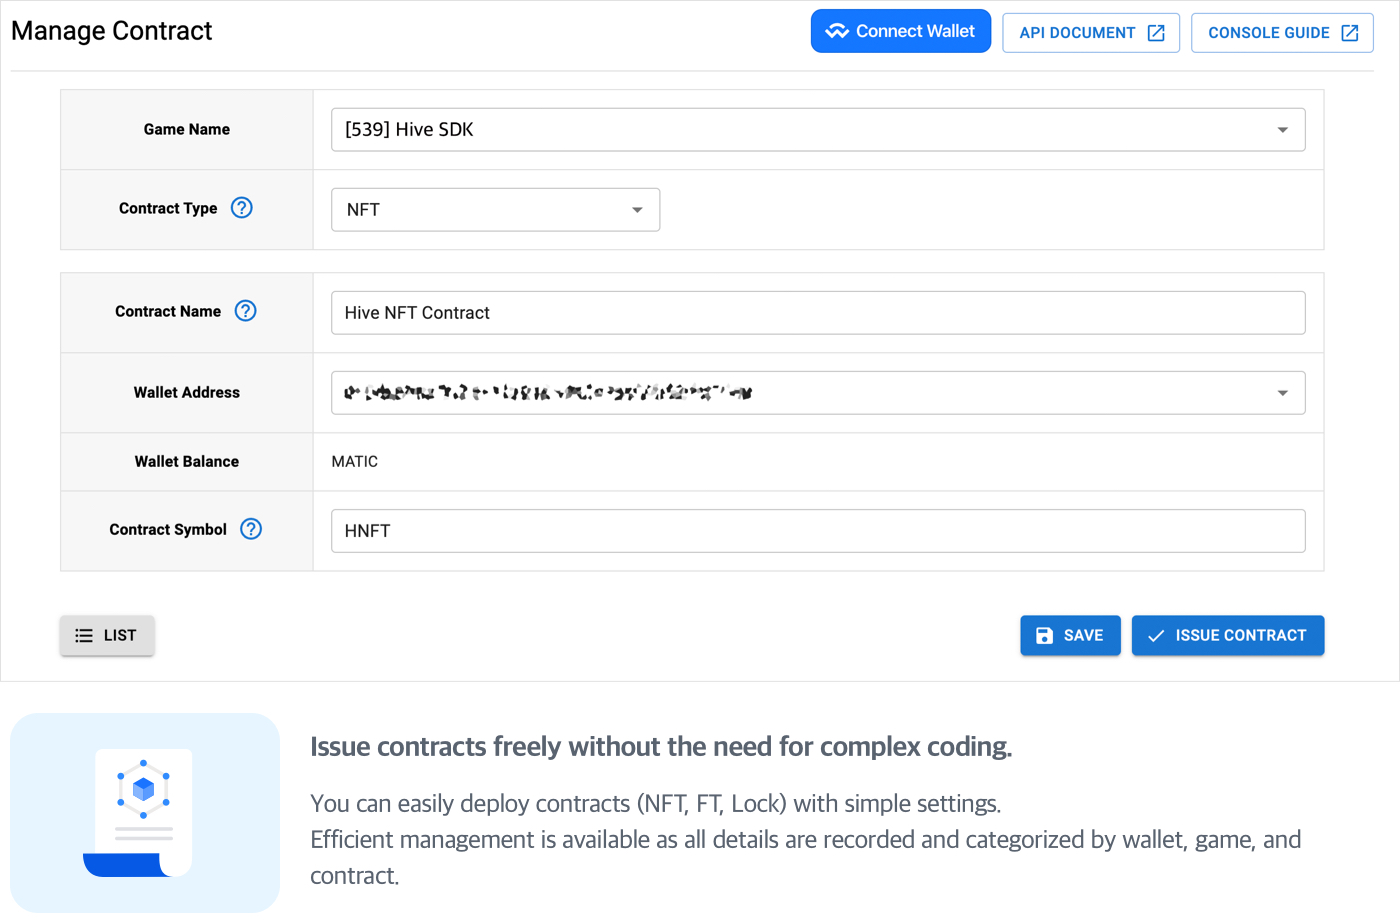The width and height of the screenshot is (1400, 924).
Task: Click the MATIC wallet balance text
Action: [x=355, y=462]
